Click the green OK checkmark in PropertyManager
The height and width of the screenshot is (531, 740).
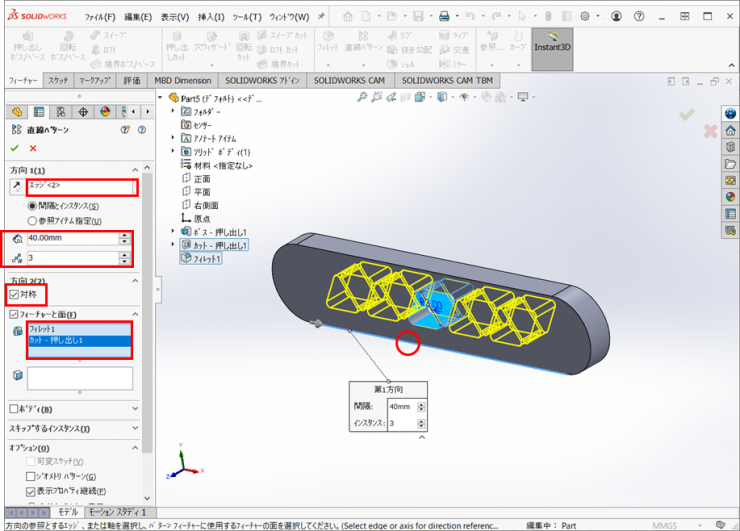point(16,148)
